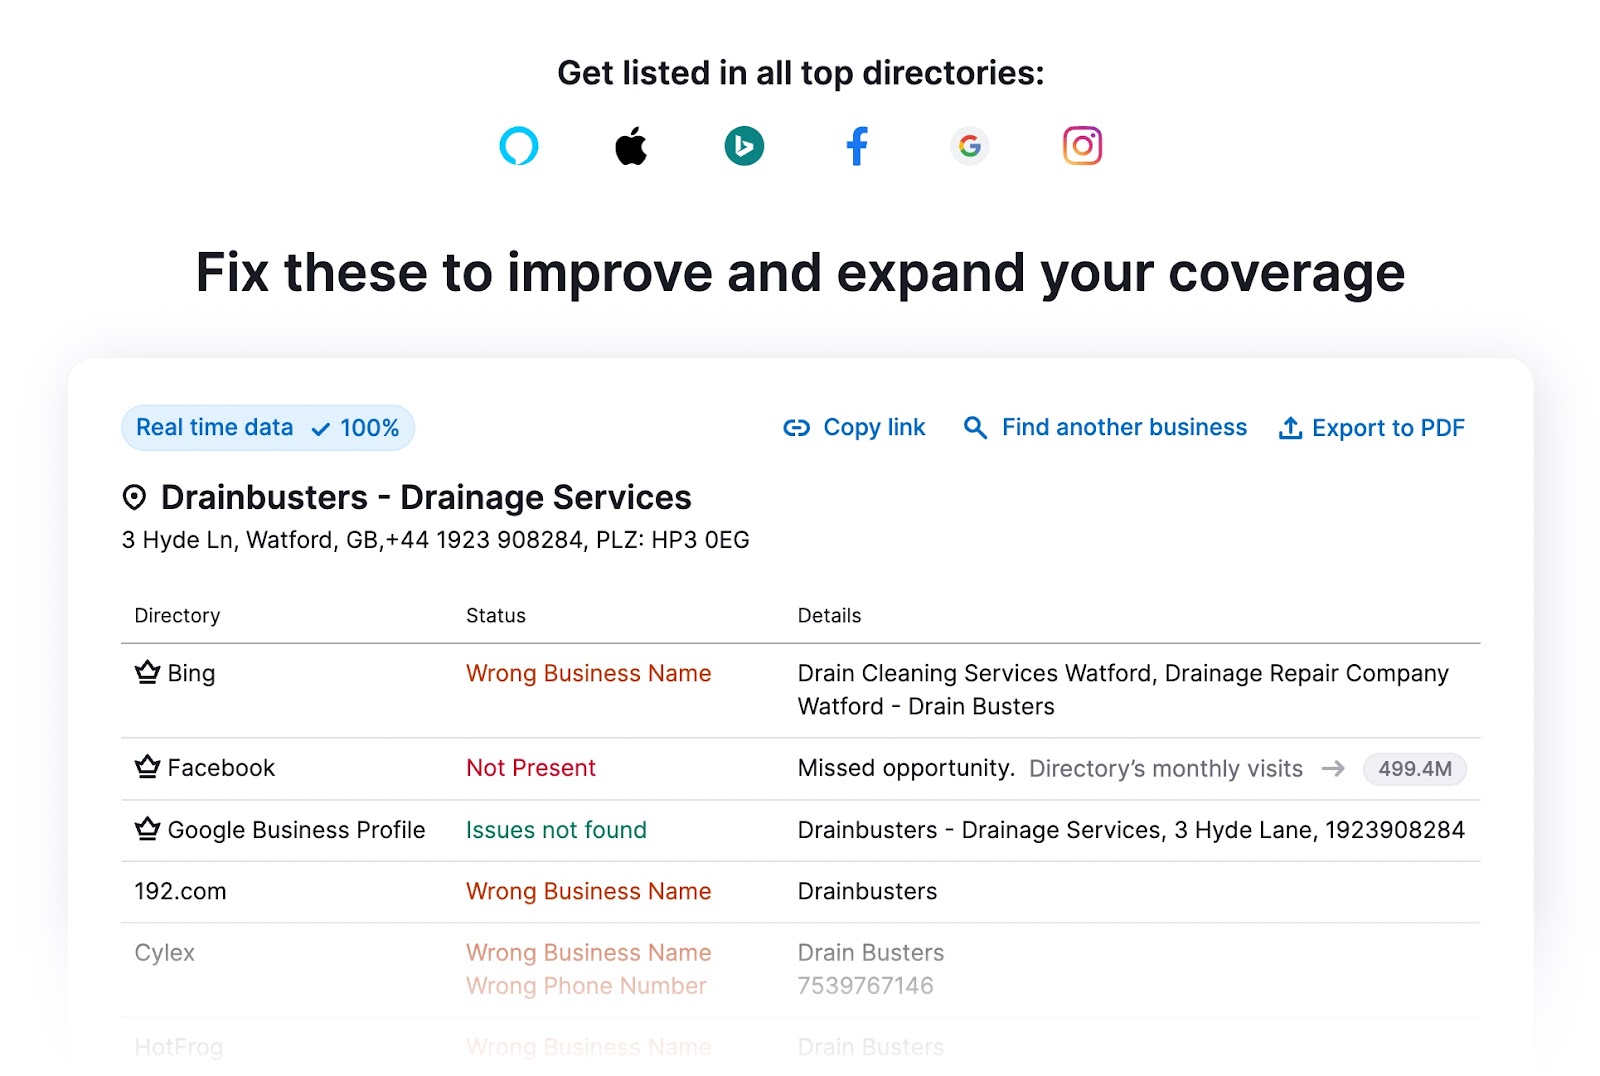The image size is (1600, 1076).
Task: Click the Wrong Business Name status for 192.com
Action: click(588, 891)
